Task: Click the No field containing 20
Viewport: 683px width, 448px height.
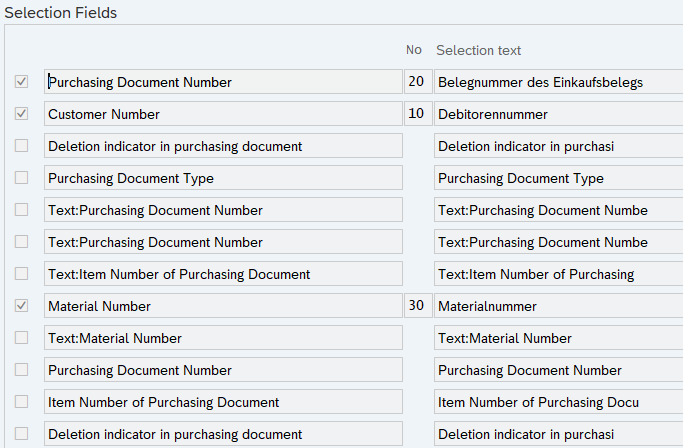Action: click(416, 82)
